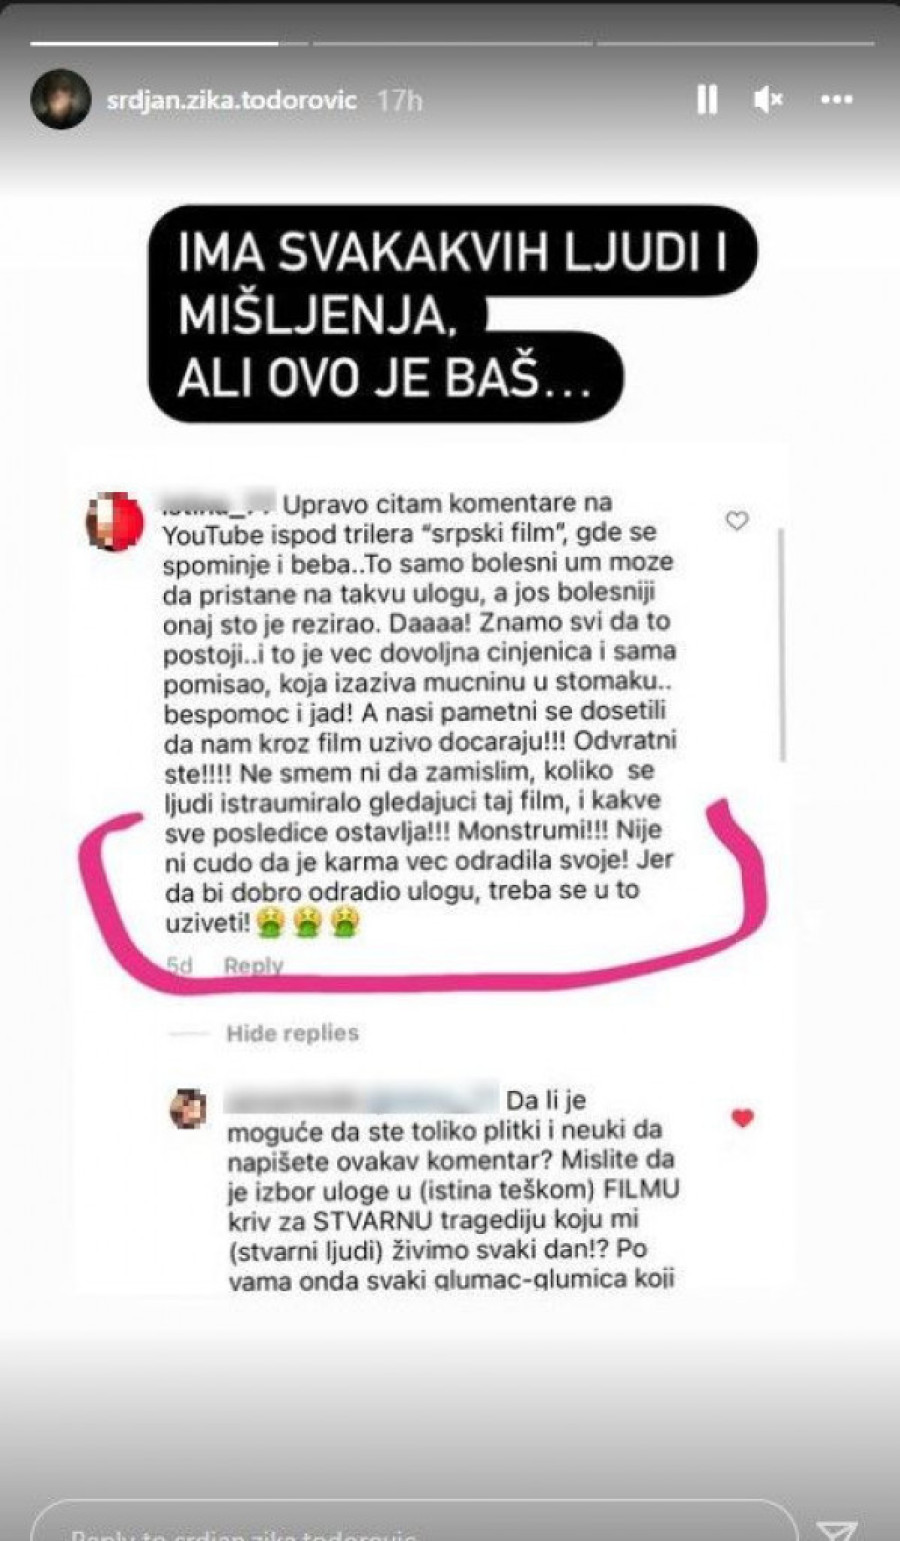Click Reply under the circled comment

[253, 965]
